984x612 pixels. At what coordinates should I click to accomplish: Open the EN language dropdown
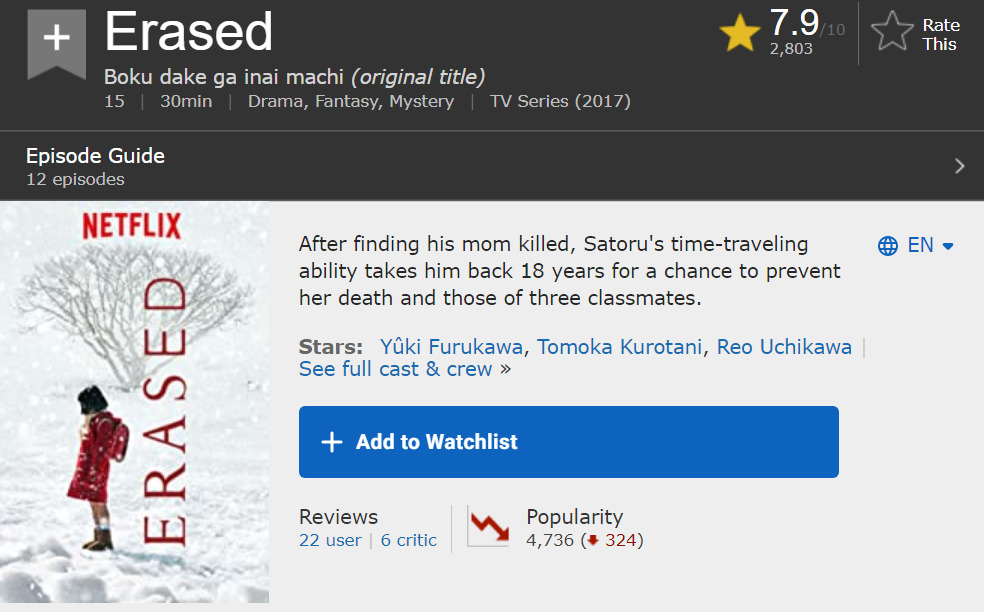(x=931, y=246)
